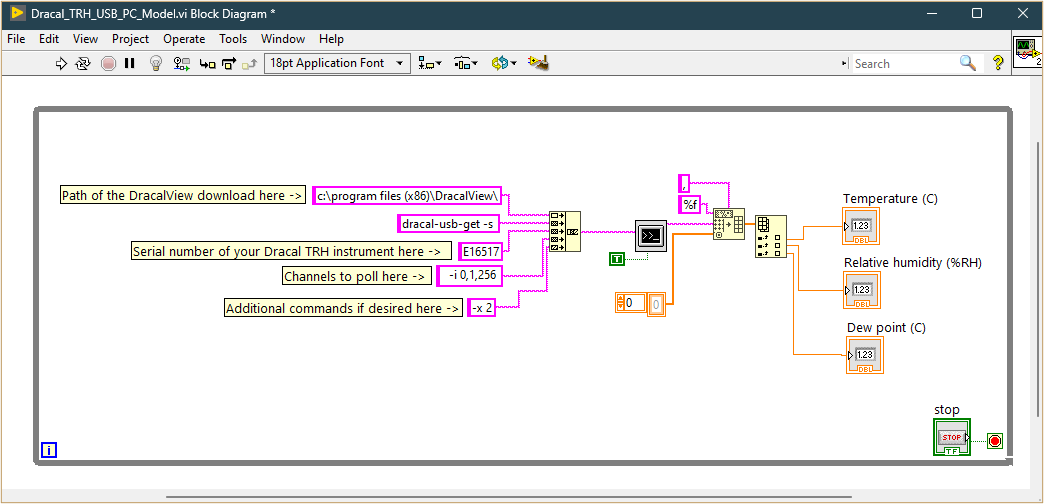Click the Search field in toolbar
1044x504 pixels.
(x=905, y=63)
